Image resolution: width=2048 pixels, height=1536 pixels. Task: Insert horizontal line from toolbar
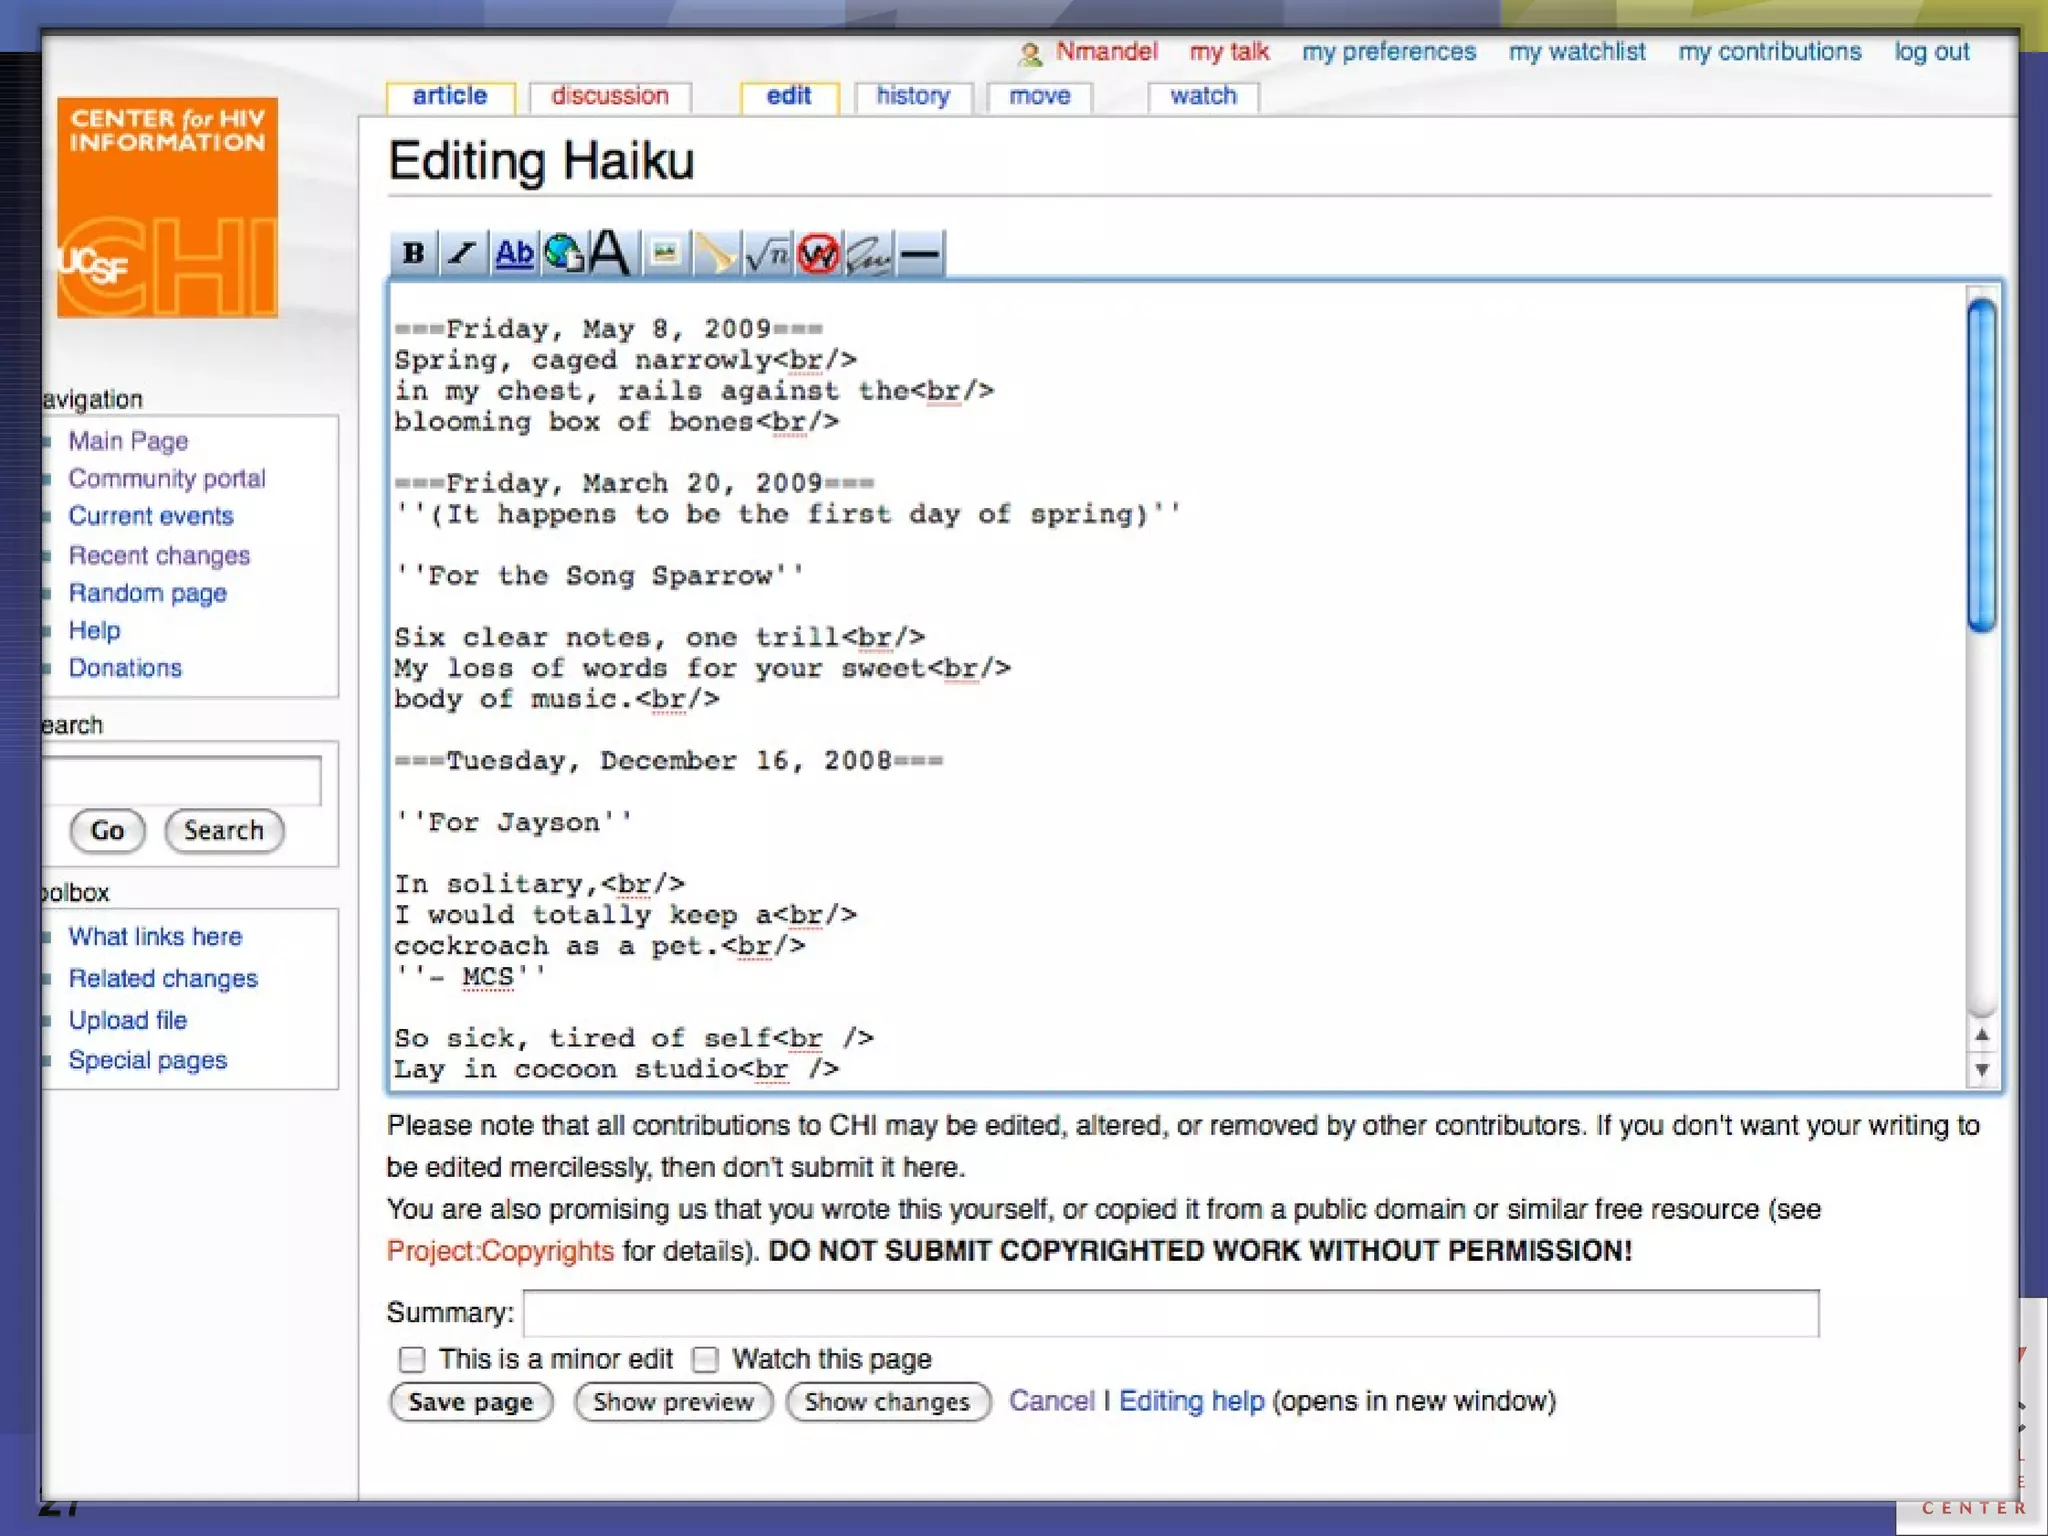[919, 253]
